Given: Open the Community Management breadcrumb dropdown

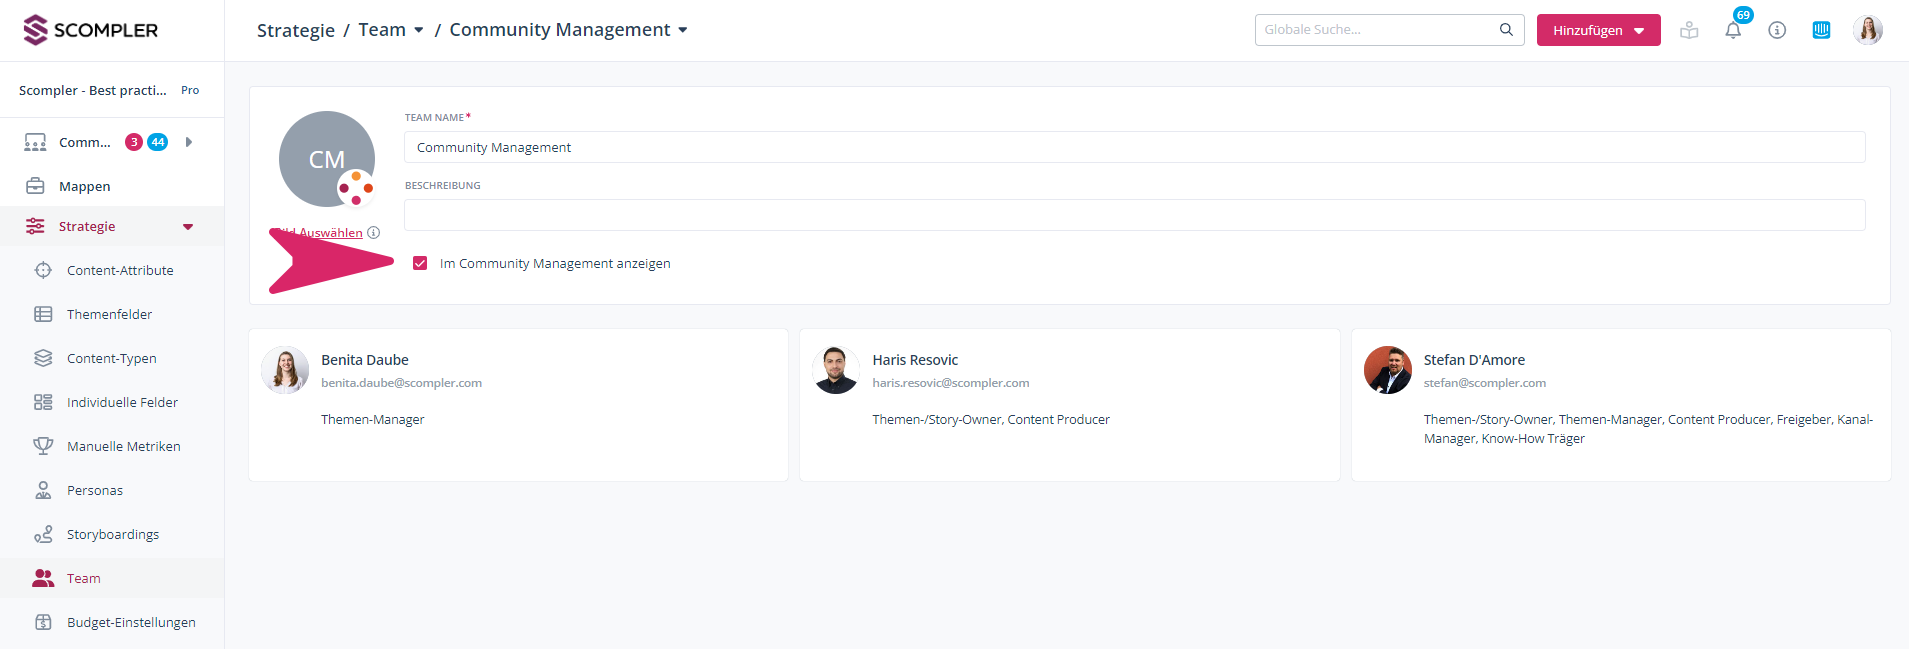Looking at the screenshot, I should coord(683,30).
